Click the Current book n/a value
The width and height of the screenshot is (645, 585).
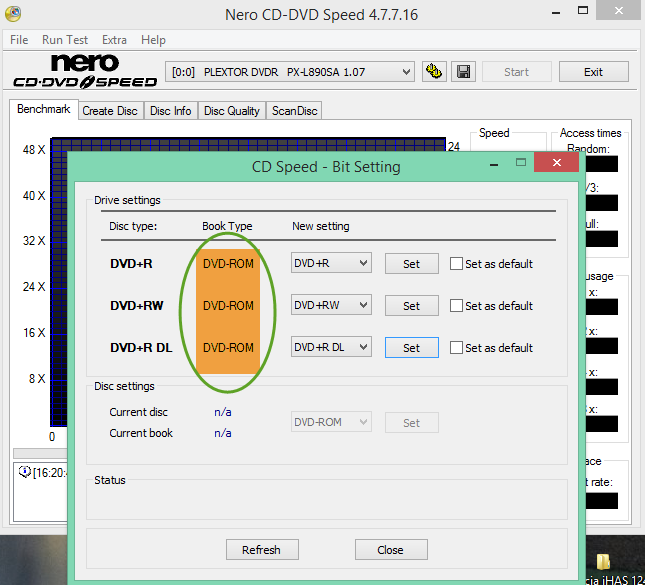pos(223,433)
